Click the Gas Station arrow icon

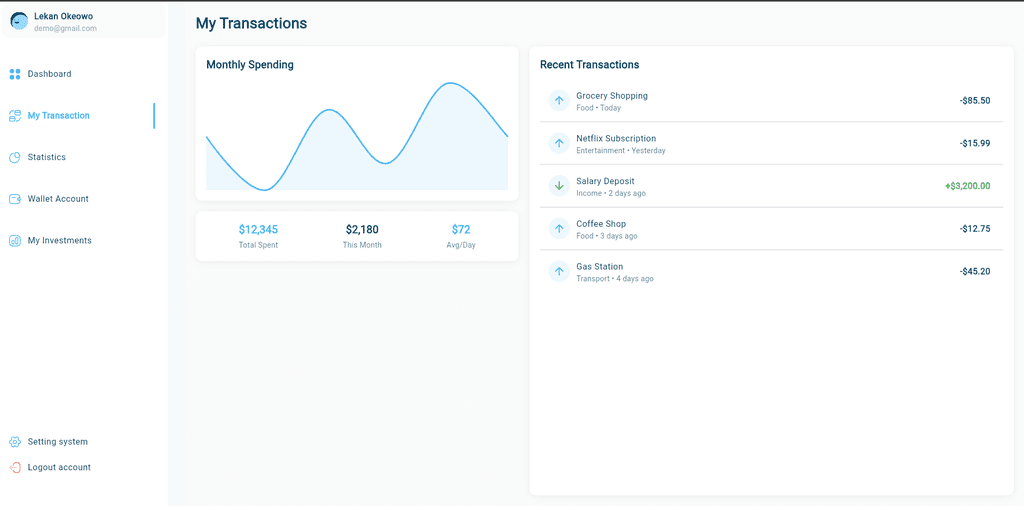click(559, 271)
